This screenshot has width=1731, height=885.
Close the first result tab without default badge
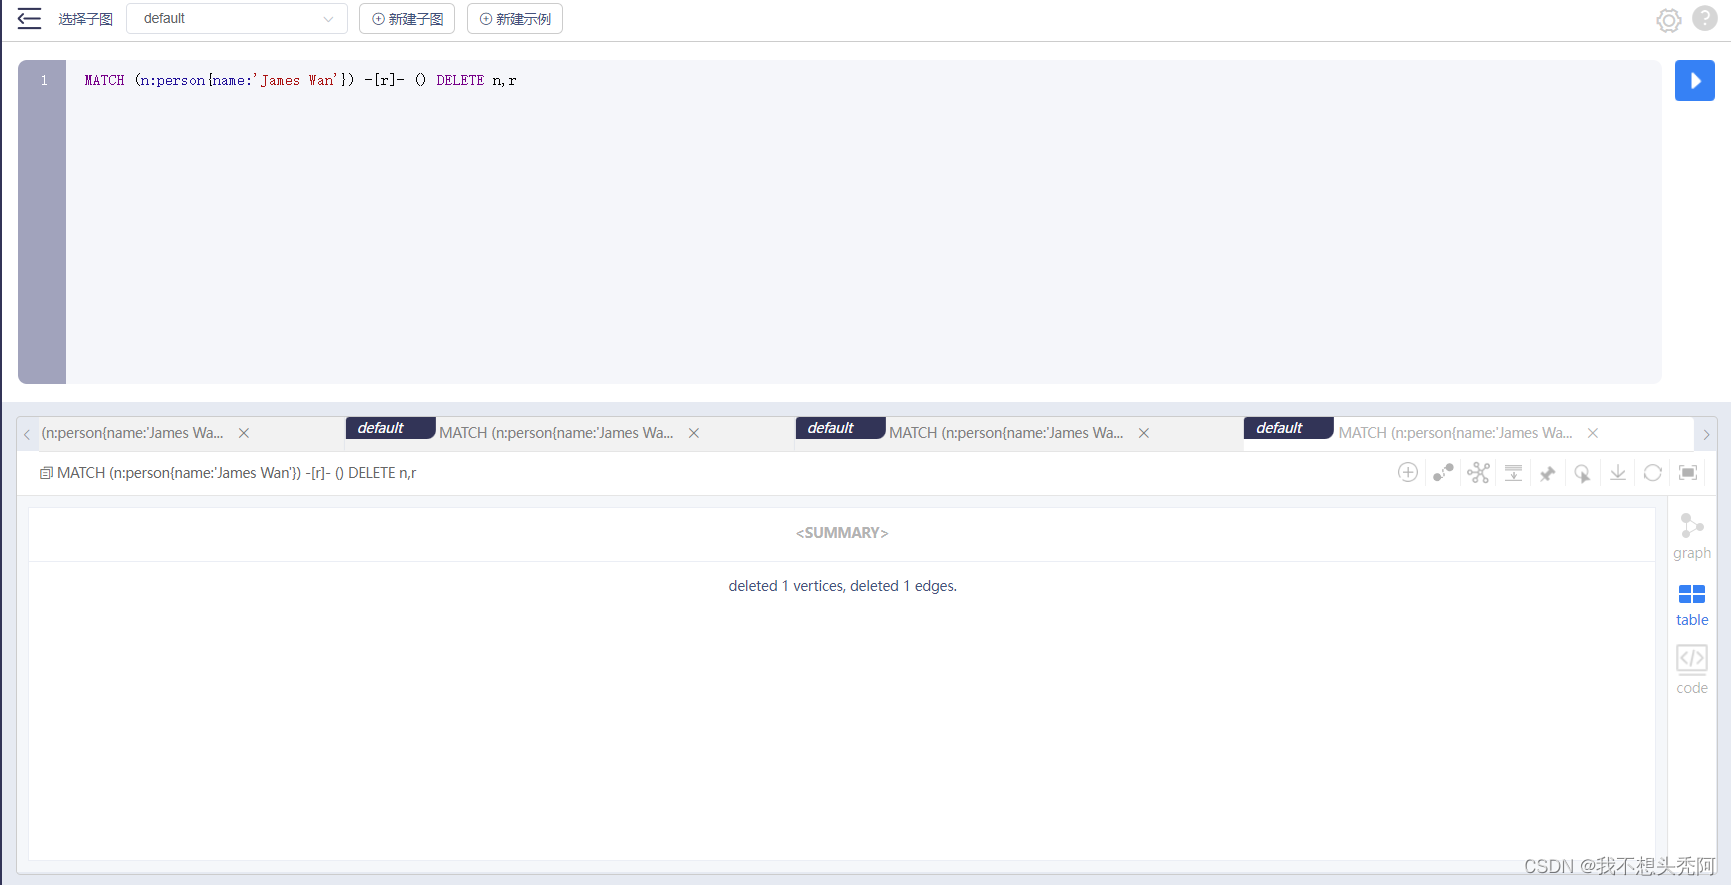pos(244,433)
